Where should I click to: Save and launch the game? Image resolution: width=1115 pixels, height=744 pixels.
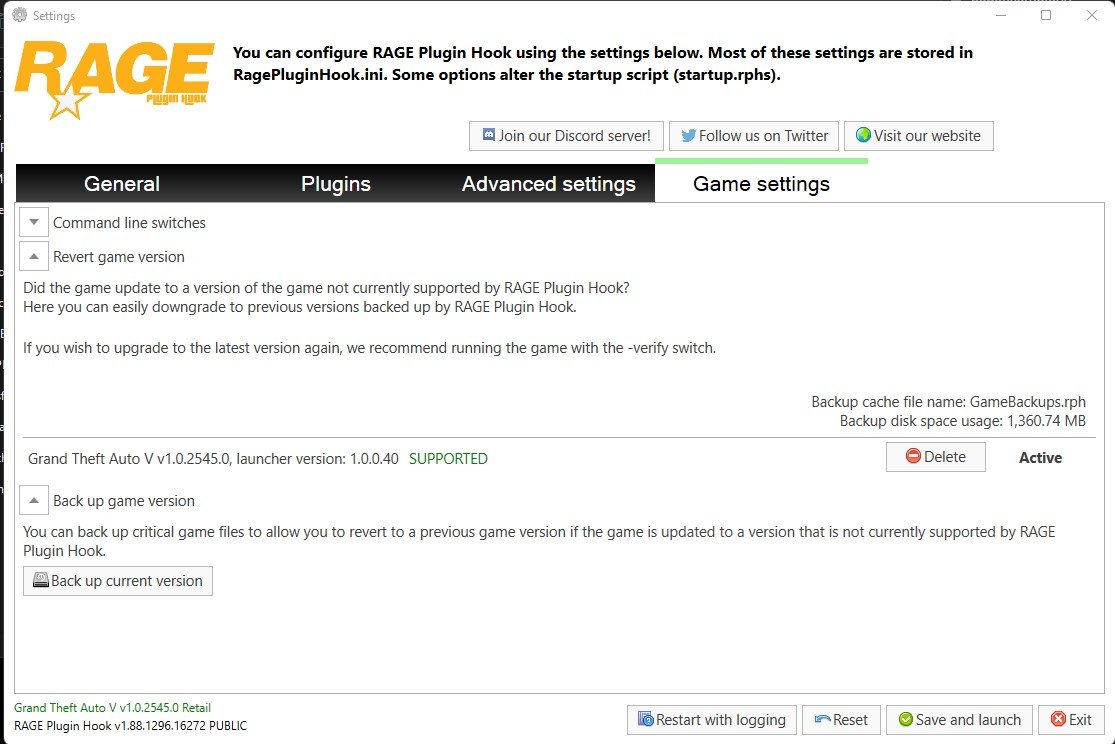tap(959, 720)
